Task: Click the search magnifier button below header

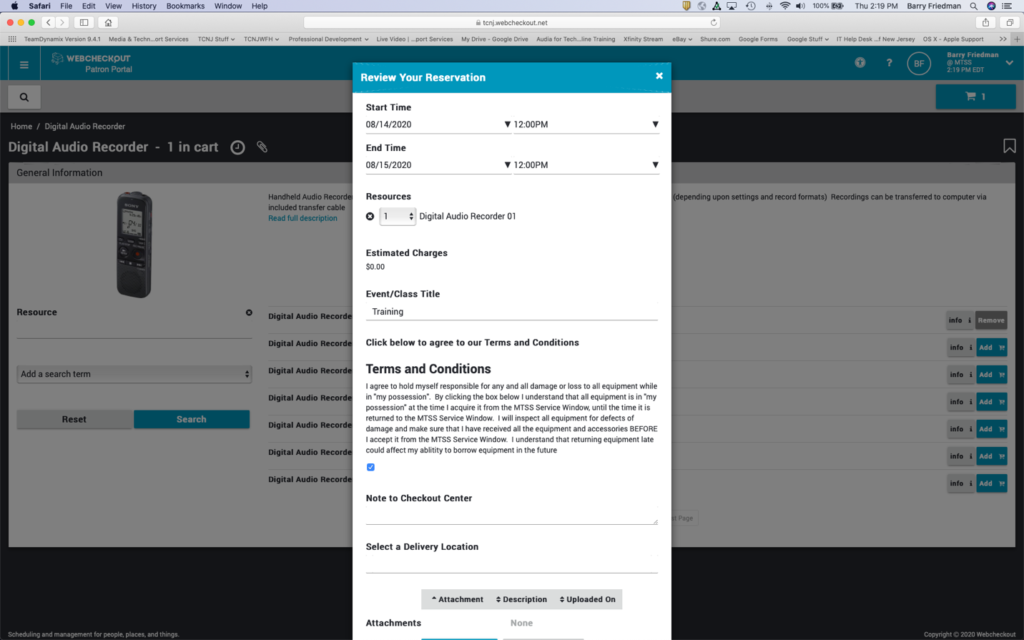Action: click(24, 97)
